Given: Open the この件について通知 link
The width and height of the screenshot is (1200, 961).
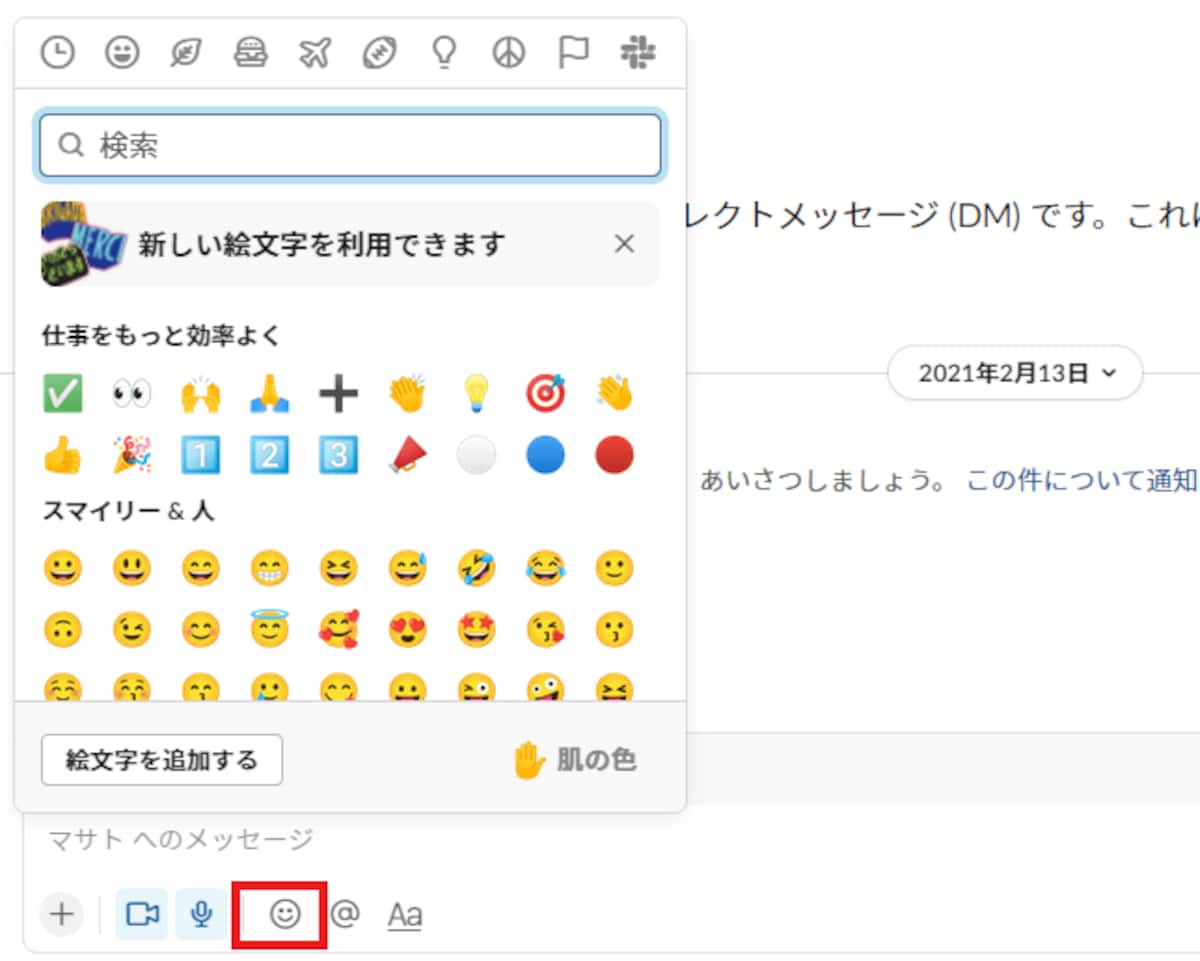Looking at the screenshot, I should (1082, 481).
